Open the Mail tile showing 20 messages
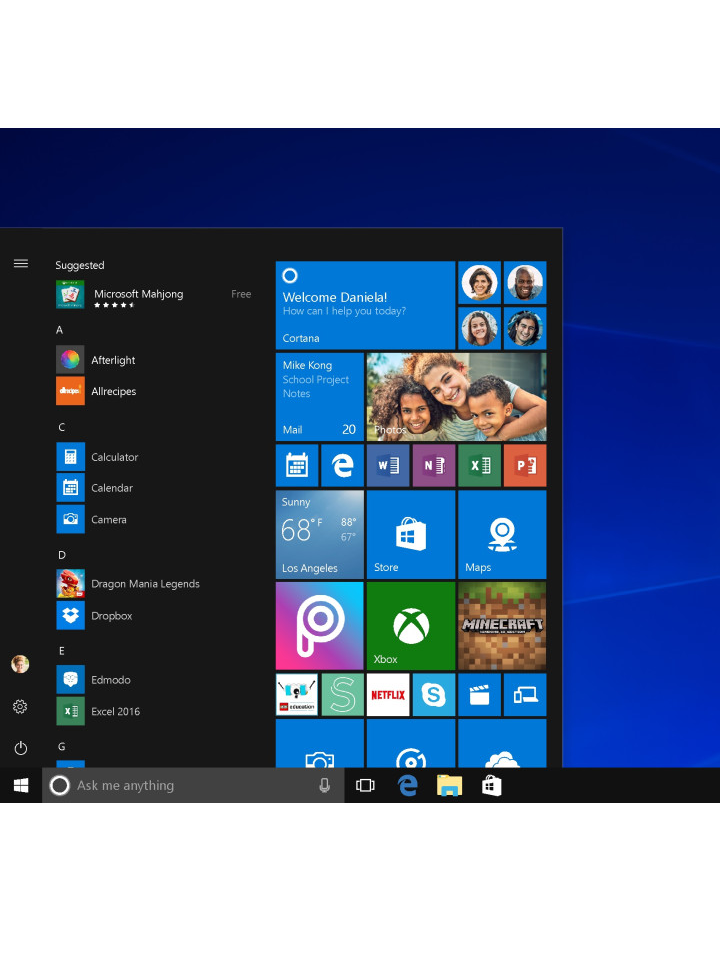Viewport: 720px width, 960px height. tap(320, 396)
